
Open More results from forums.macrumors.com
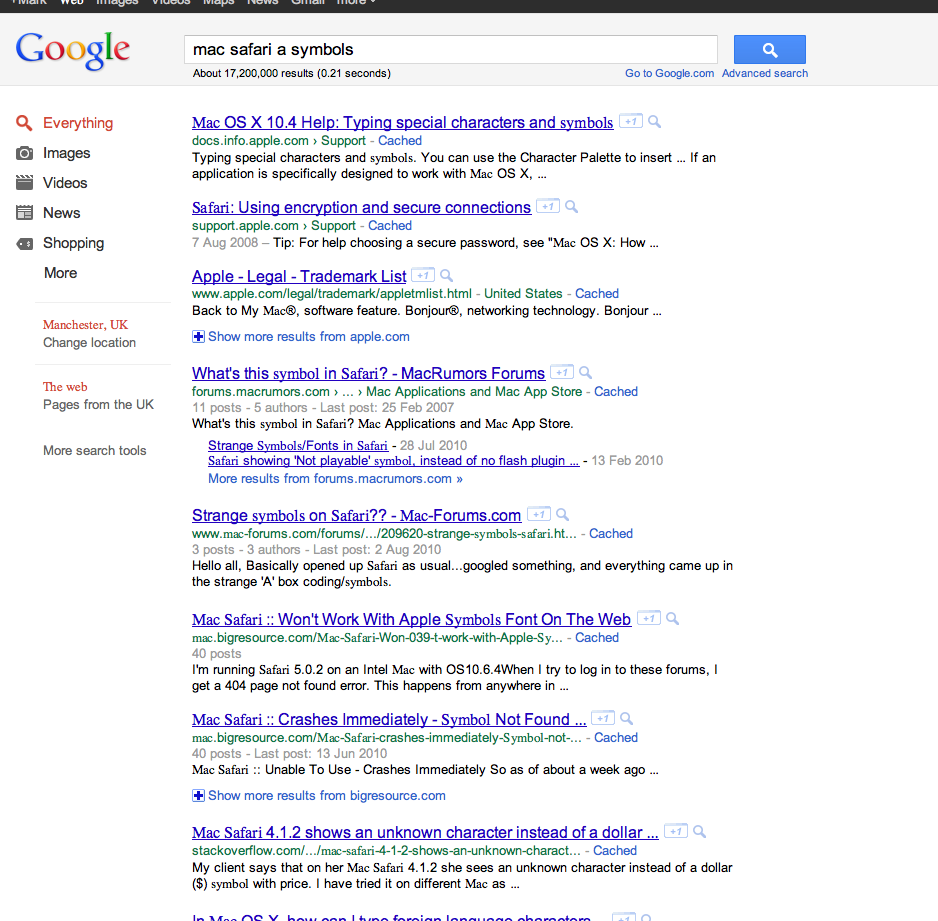click(335, 478)
